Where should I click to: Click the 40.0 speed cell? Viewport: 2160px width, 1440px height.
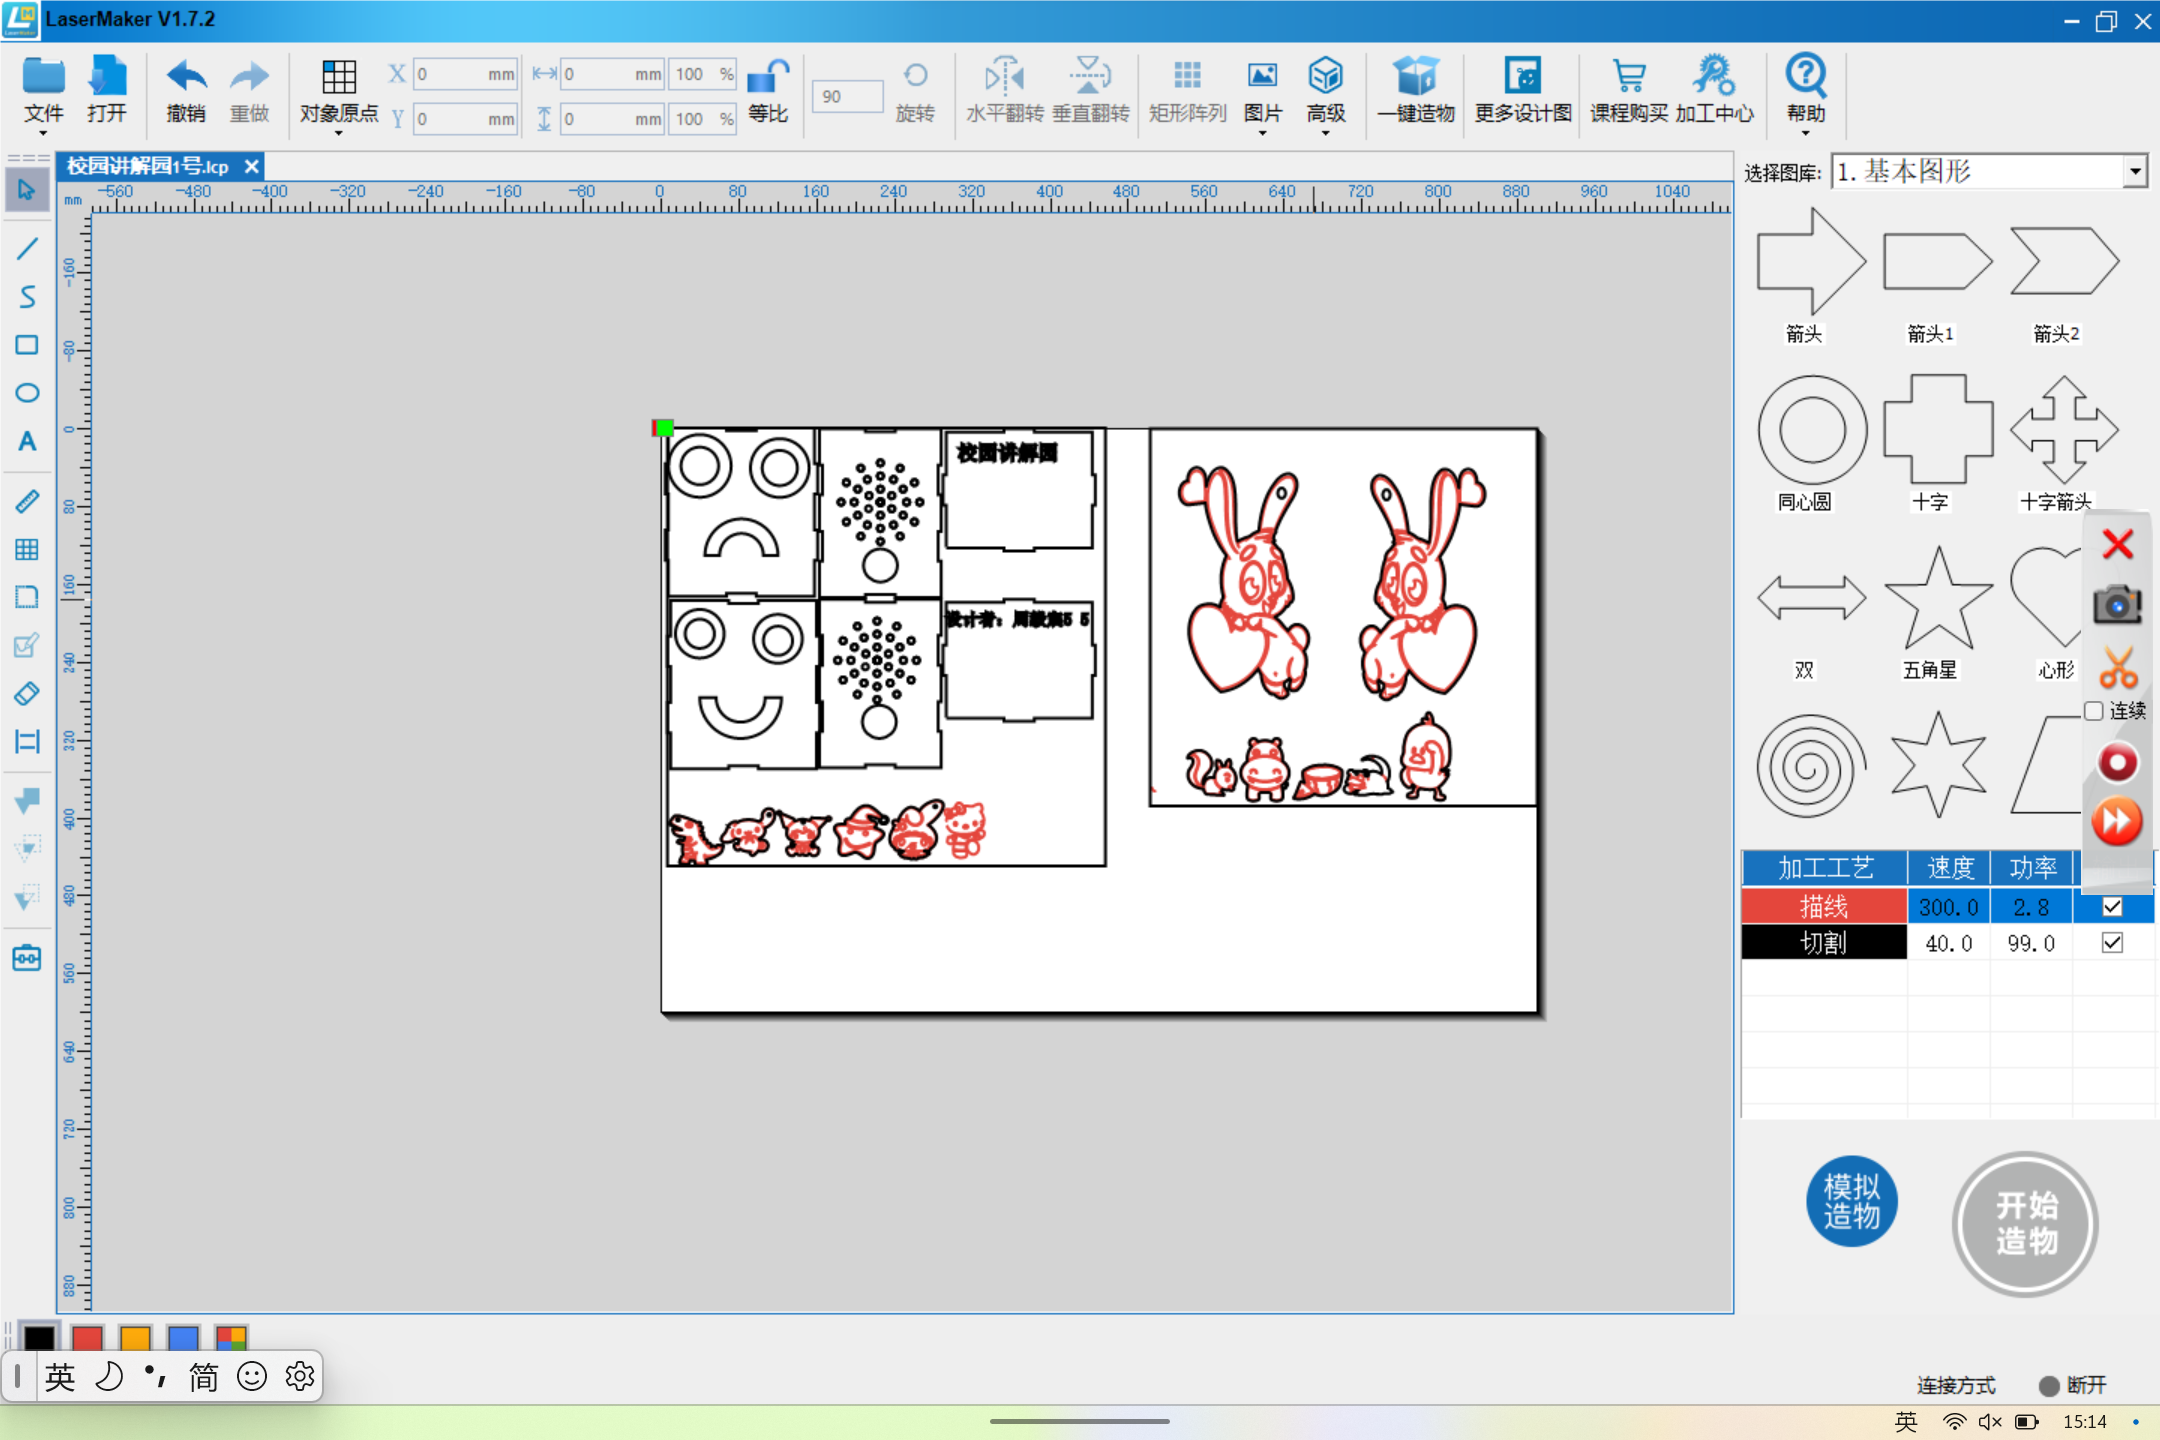pos(1949,942)
